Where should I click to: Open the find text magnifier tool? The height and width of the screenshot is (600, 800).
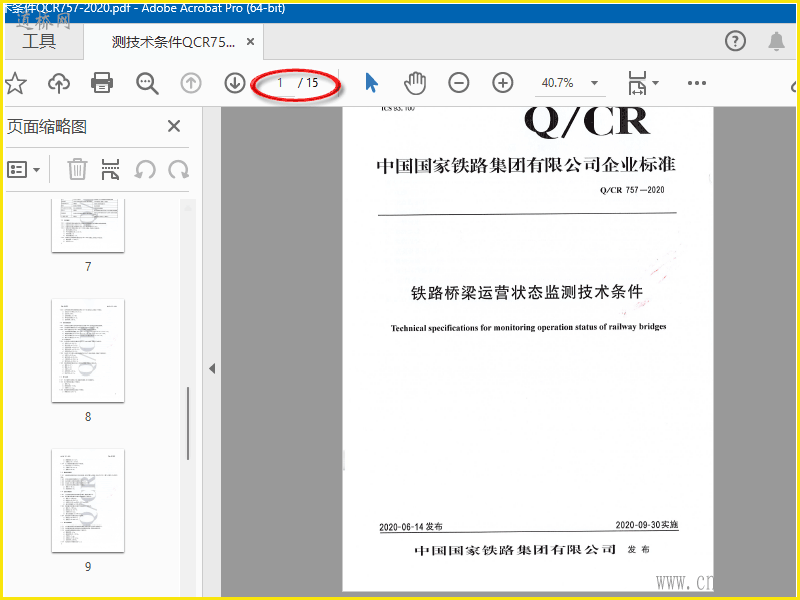click(x=147, y=83)
